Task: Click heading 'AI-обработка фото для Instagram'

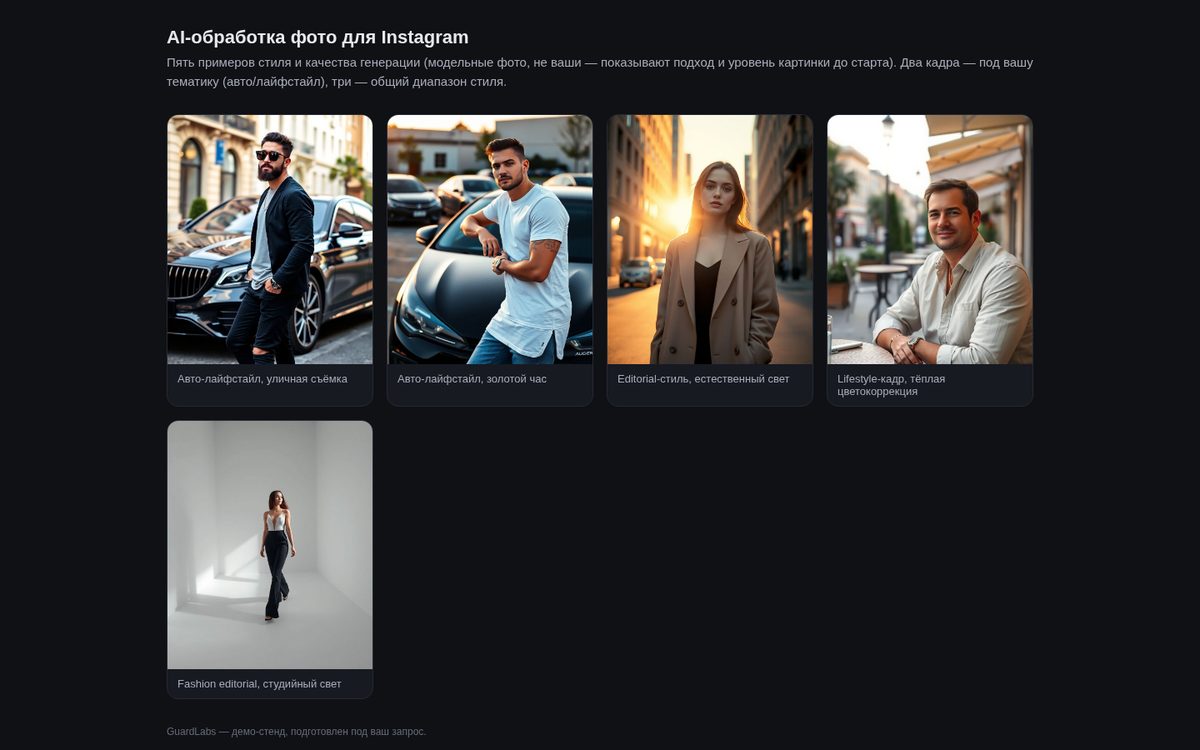Action: (x=318, y=37)
